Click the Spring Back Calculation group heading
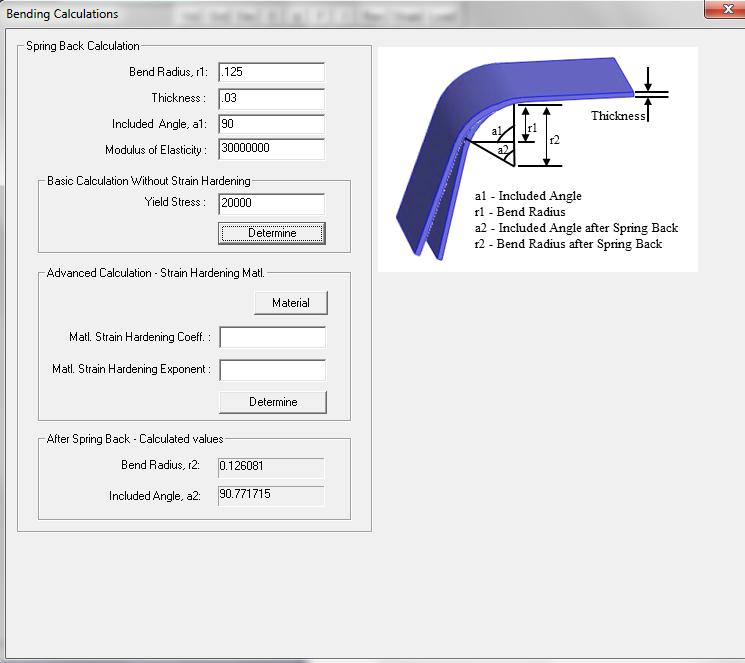This screenshot has width=745, height=663. [x=83, y=46]
